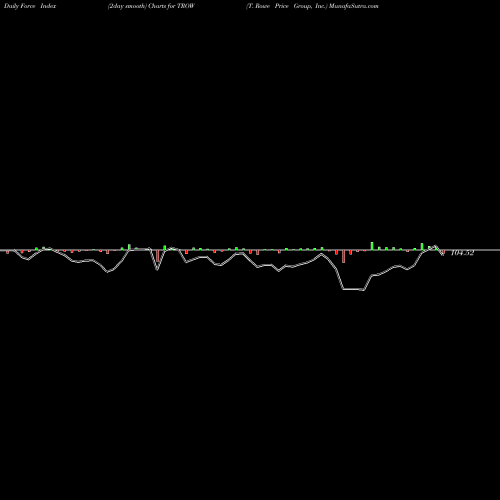The height and width of the screenshot is (500, 500).
Task: Click the 104.52 value label
Action: [462, 253]
